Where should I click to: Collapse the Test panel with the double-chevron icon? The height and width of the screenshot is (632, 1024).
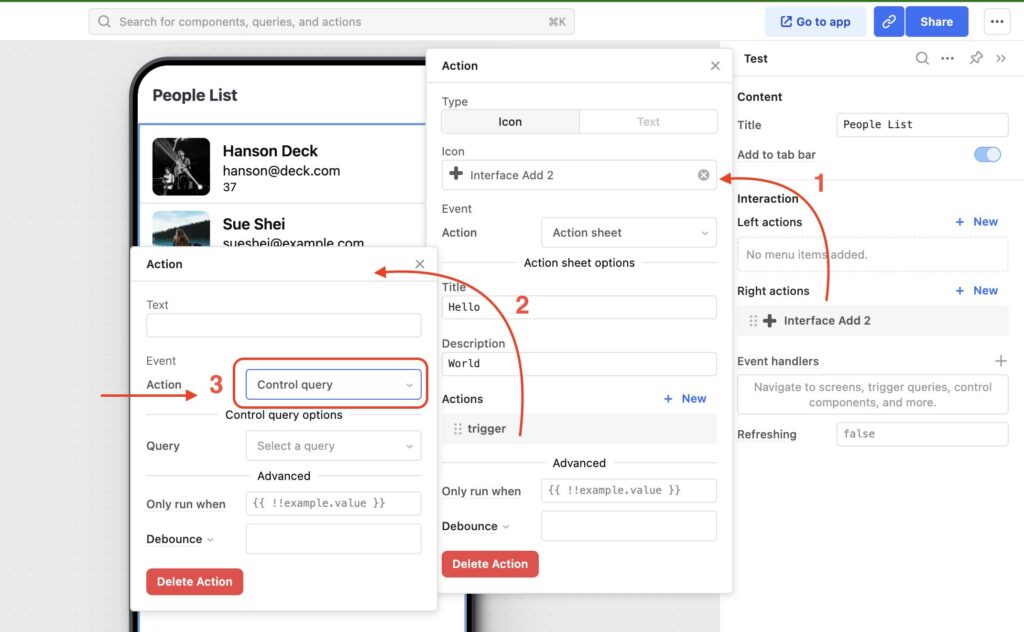(1000, 59)
